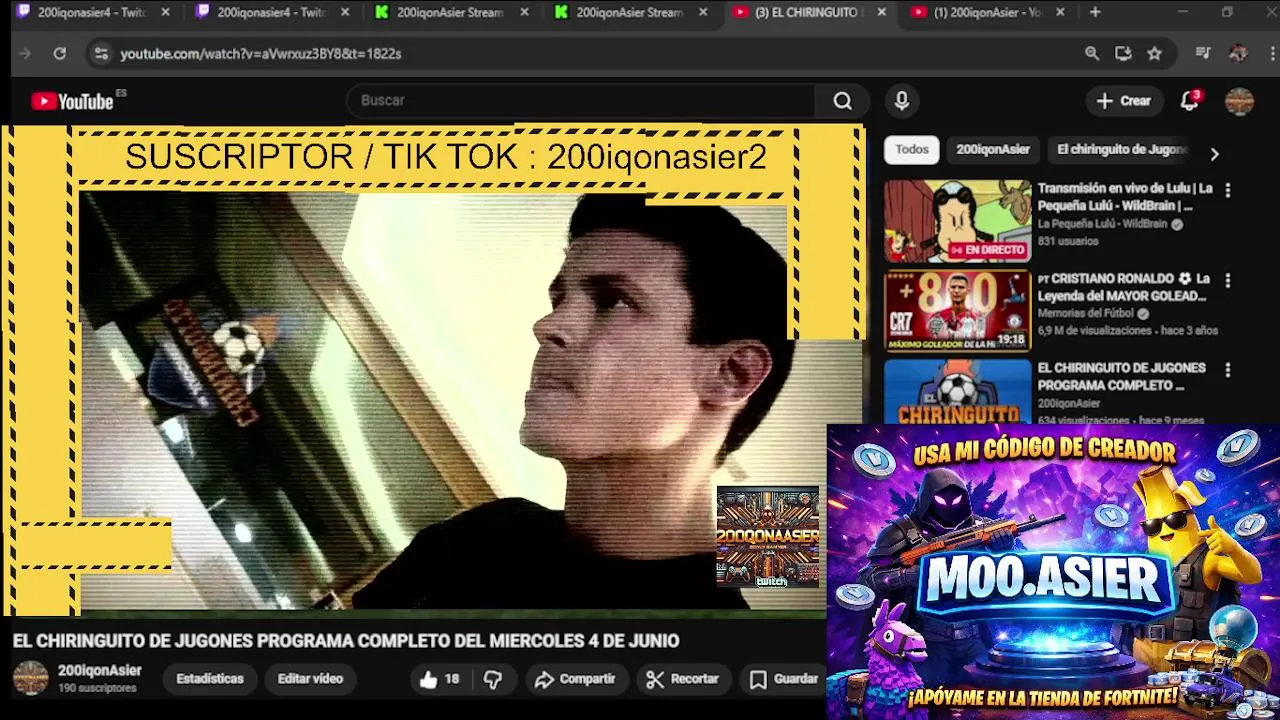Click the Editar vídeo button
This screenshot has width=1280, height=720.
(310, 679)
